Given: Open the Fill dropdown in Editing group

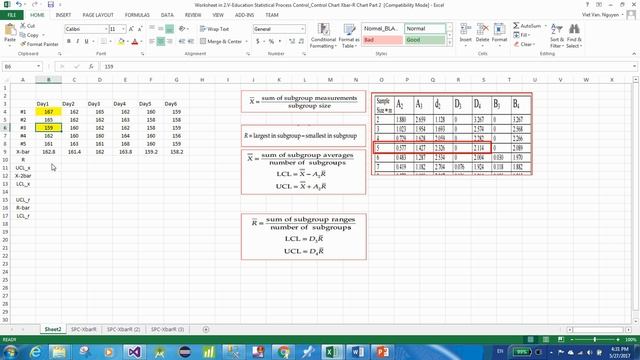Looking at the screenshot, I should coord(522,35).
